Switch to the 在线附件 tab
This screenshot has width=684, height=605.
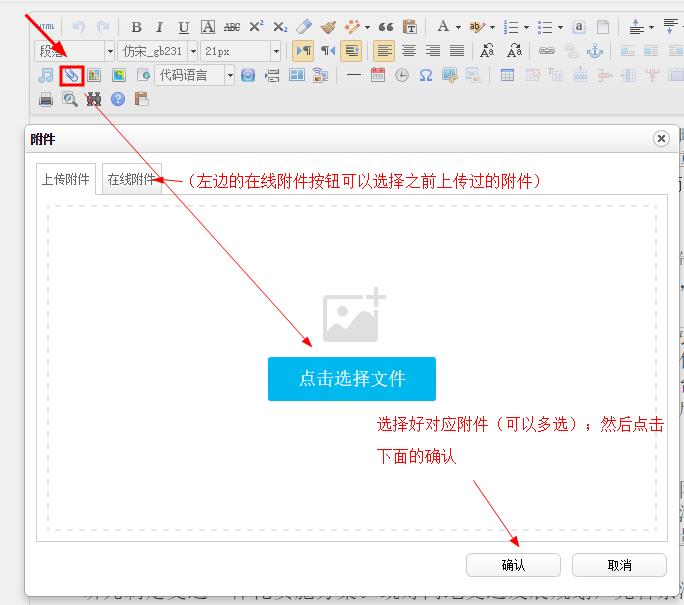(132, 180)
